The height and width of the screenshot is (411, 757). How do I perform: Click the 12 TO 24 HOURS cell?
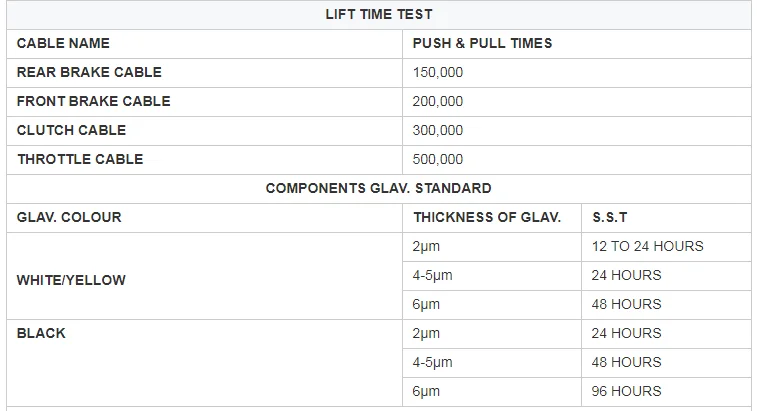point(648,246)
